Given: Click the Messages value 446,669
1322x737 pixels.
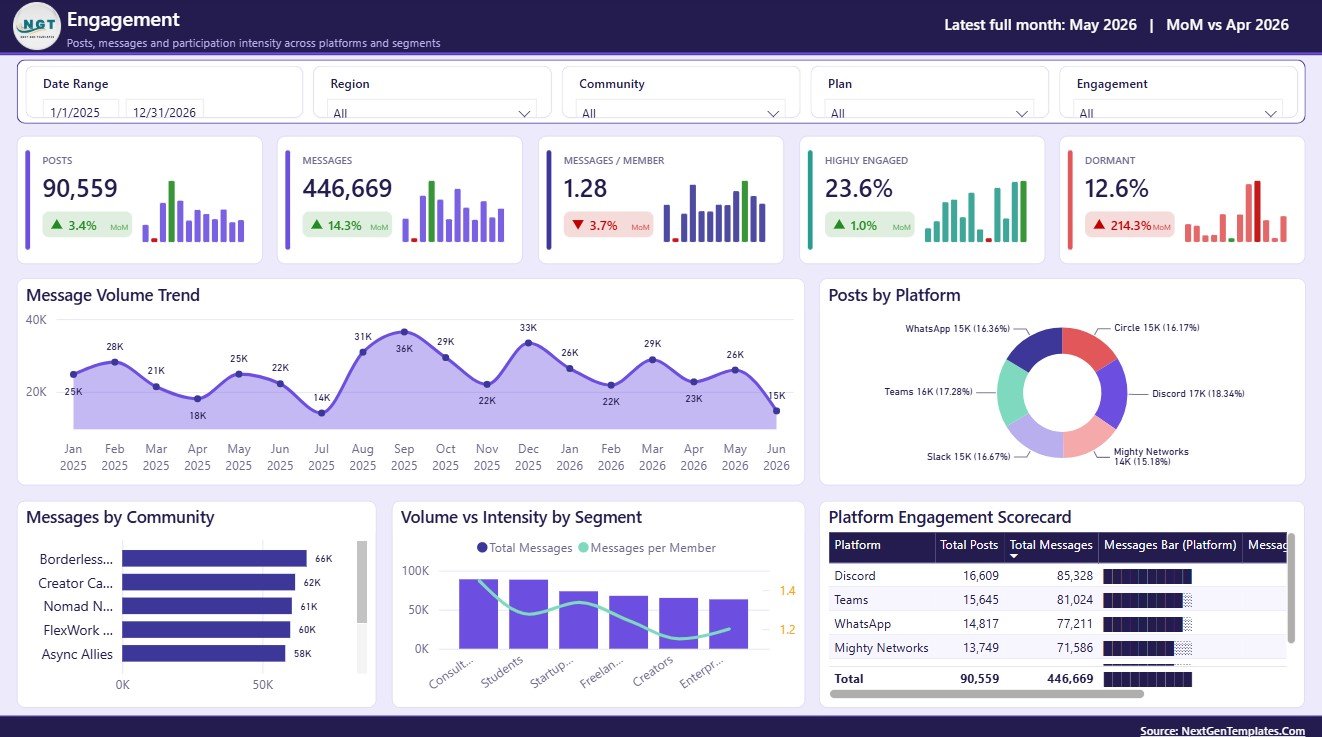Looking at the screenshot, I should [x=347, y=188].
